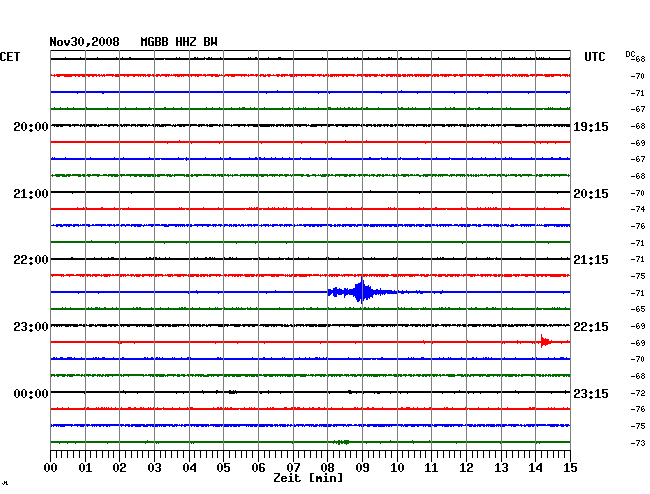Click the 19:15 UTC time label
This screenshot has height=494, width=650.
click(x=591, y=127)
